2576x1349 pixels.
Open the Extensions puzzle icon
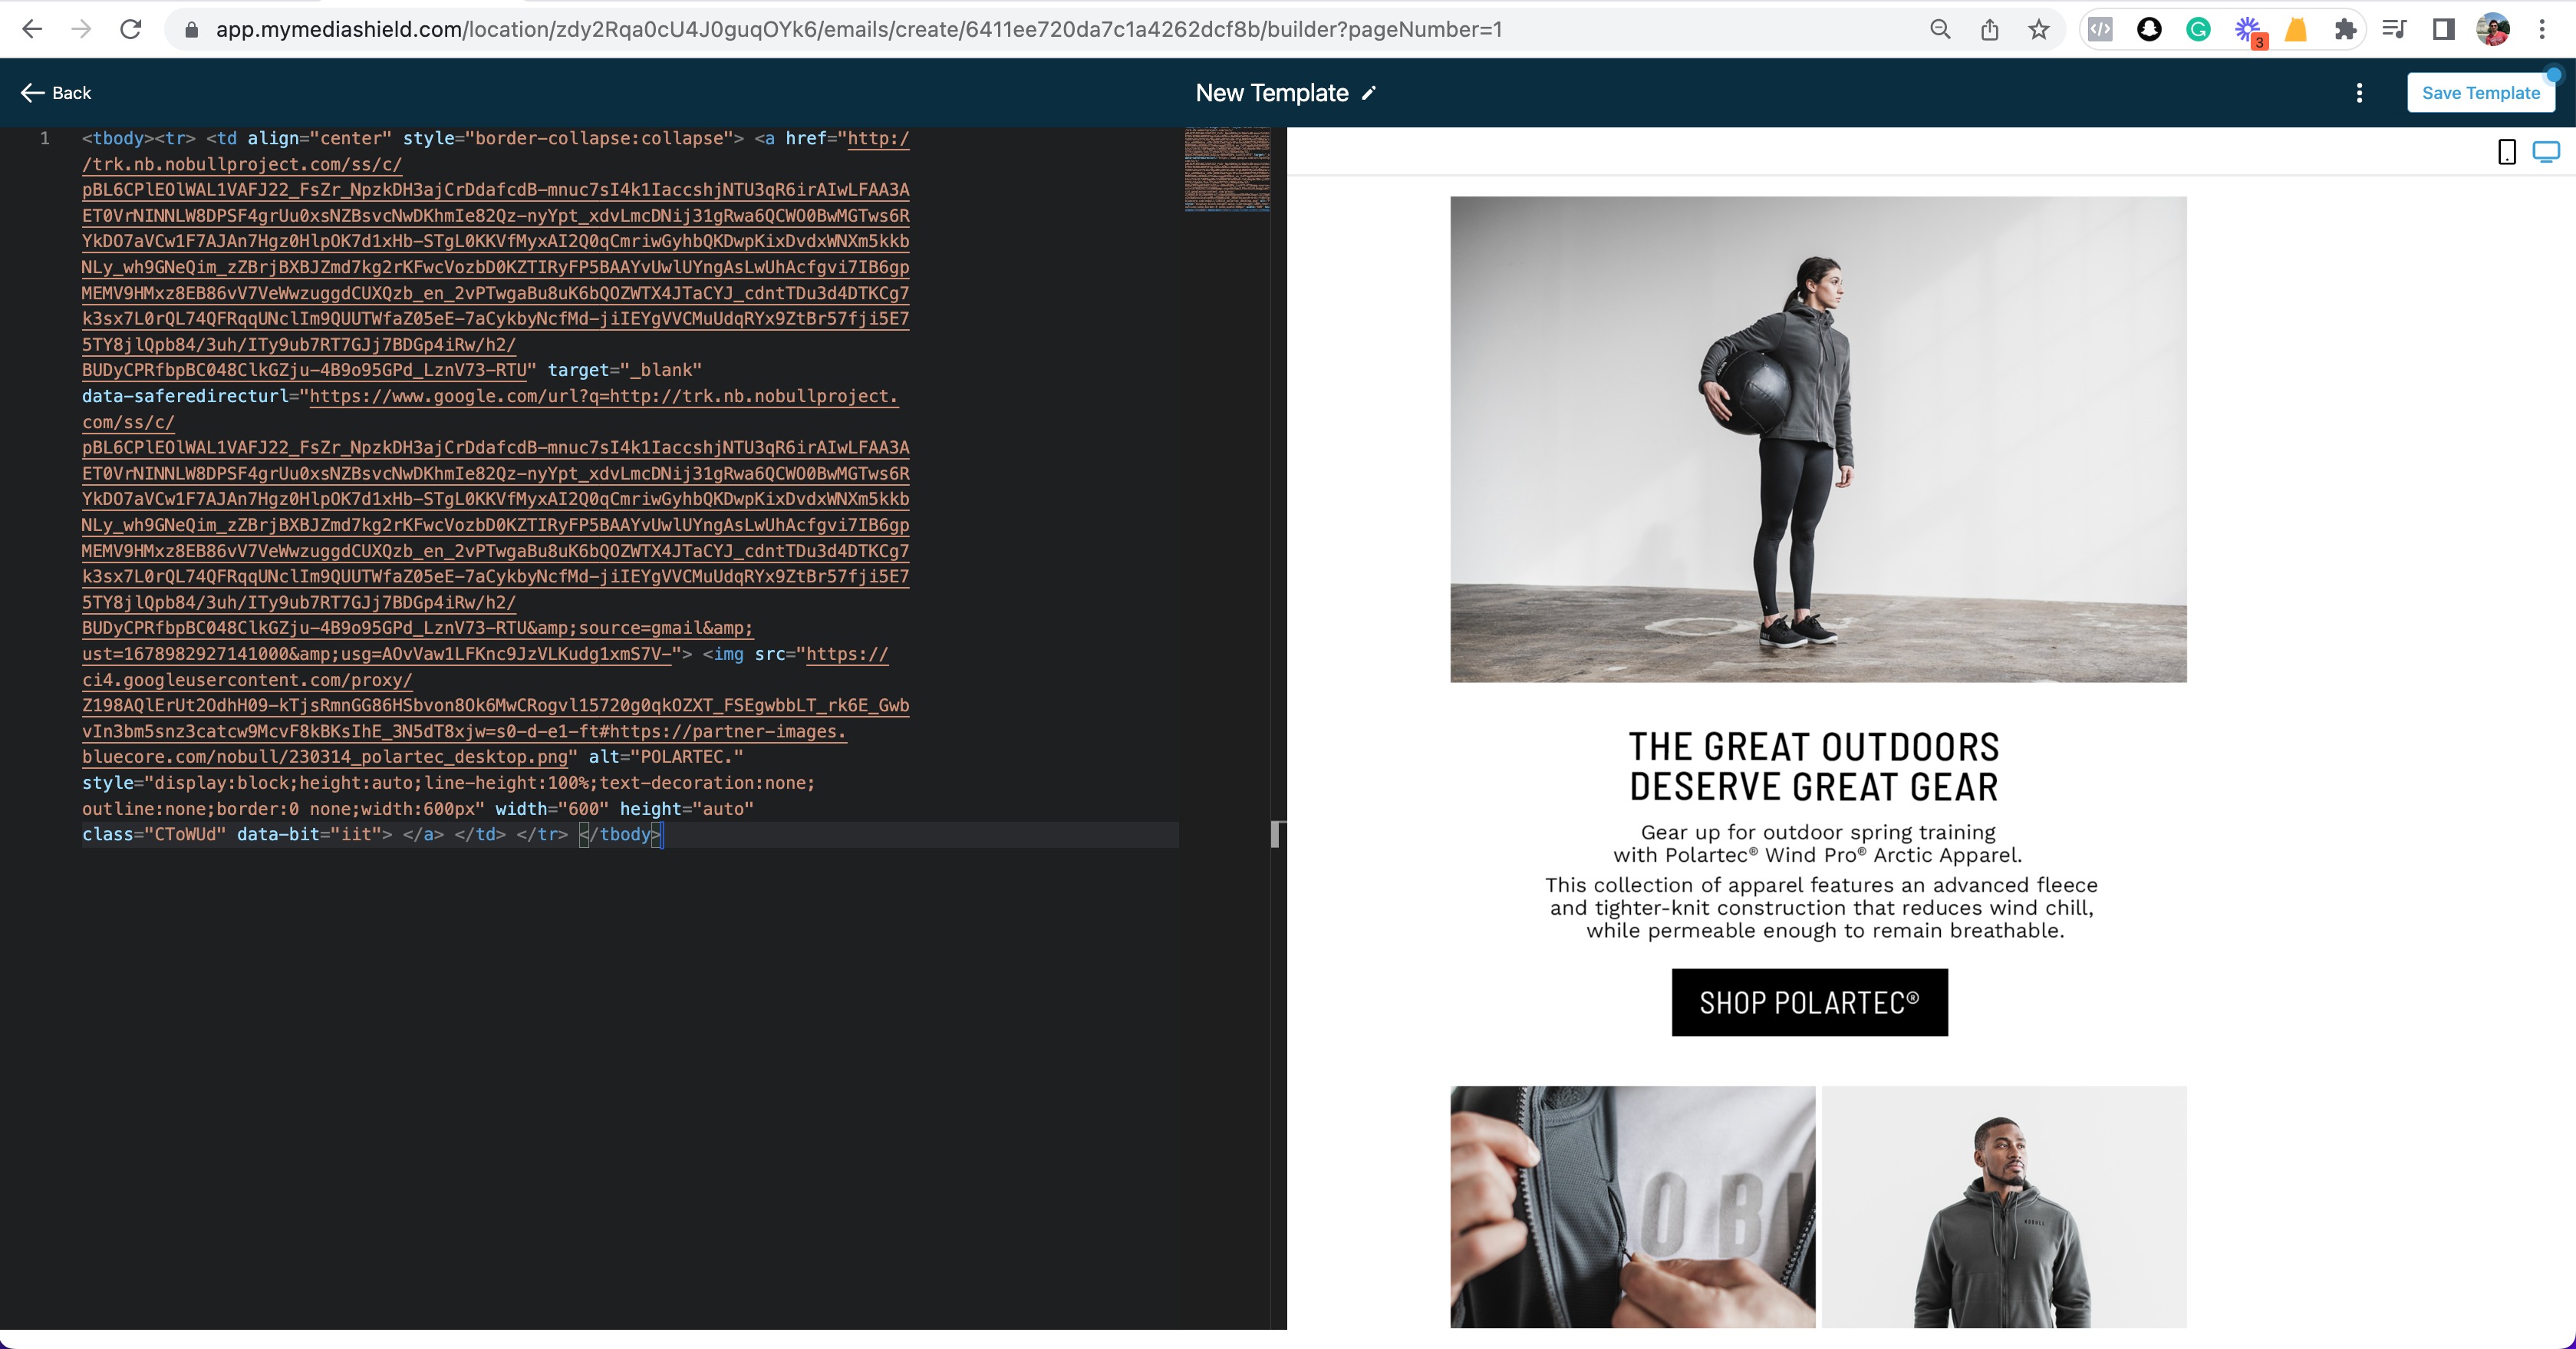tap(2345, 29)
